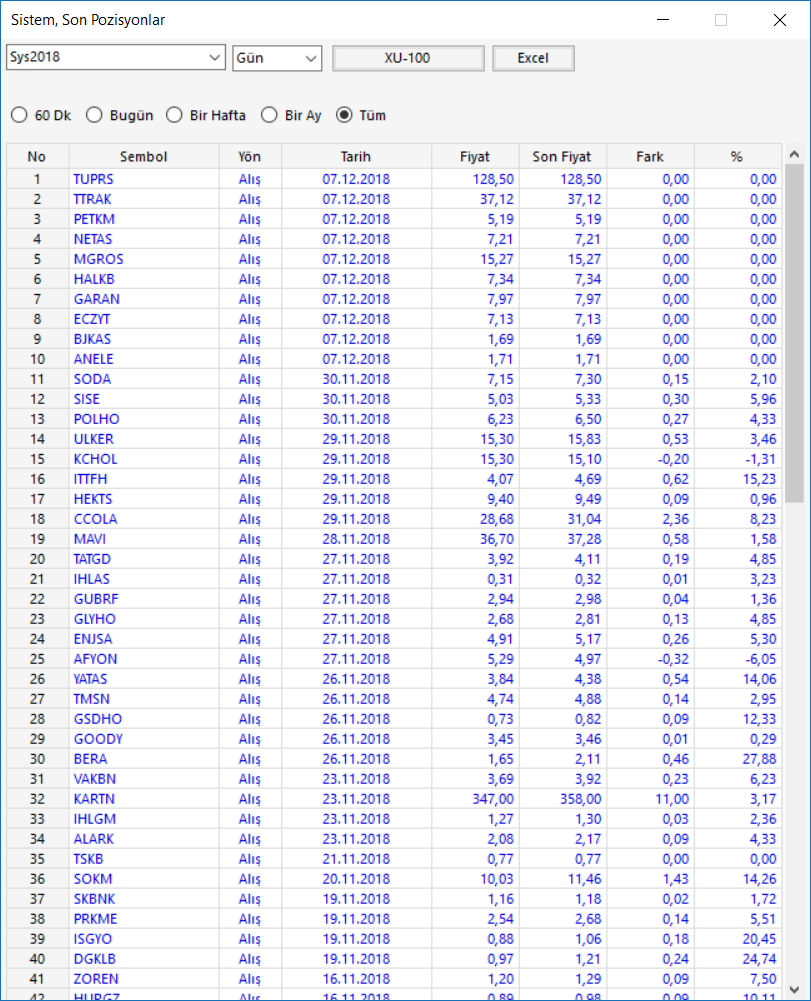
Task: Select the Tüm radio option
Action: click(x=361, y=116)
